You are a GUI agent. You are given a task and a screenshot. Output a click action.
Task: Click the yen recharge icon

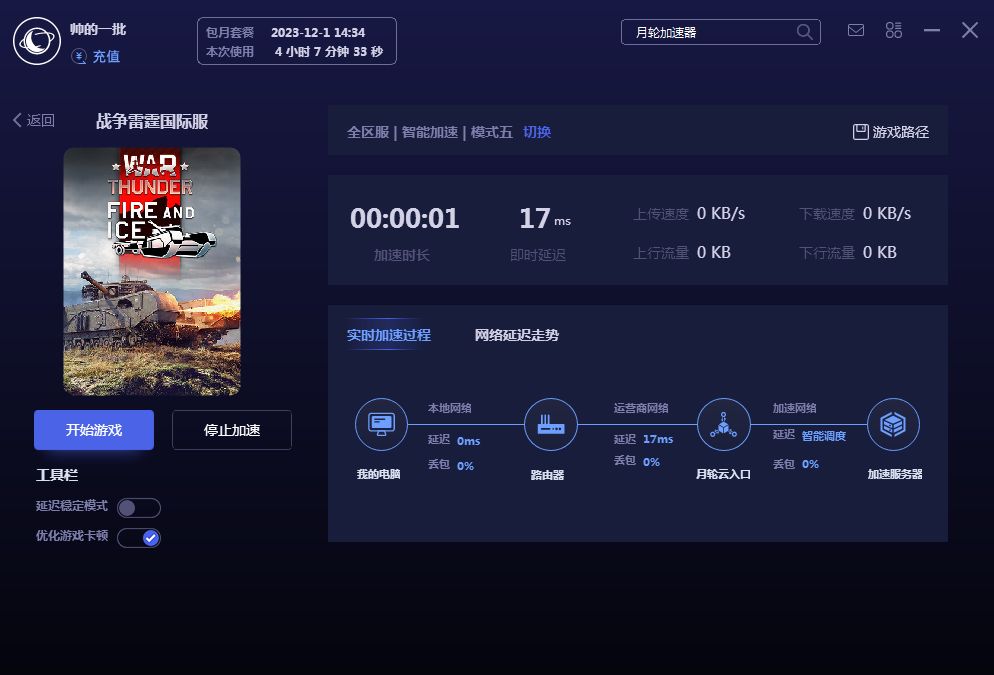[x=79, y=57]
